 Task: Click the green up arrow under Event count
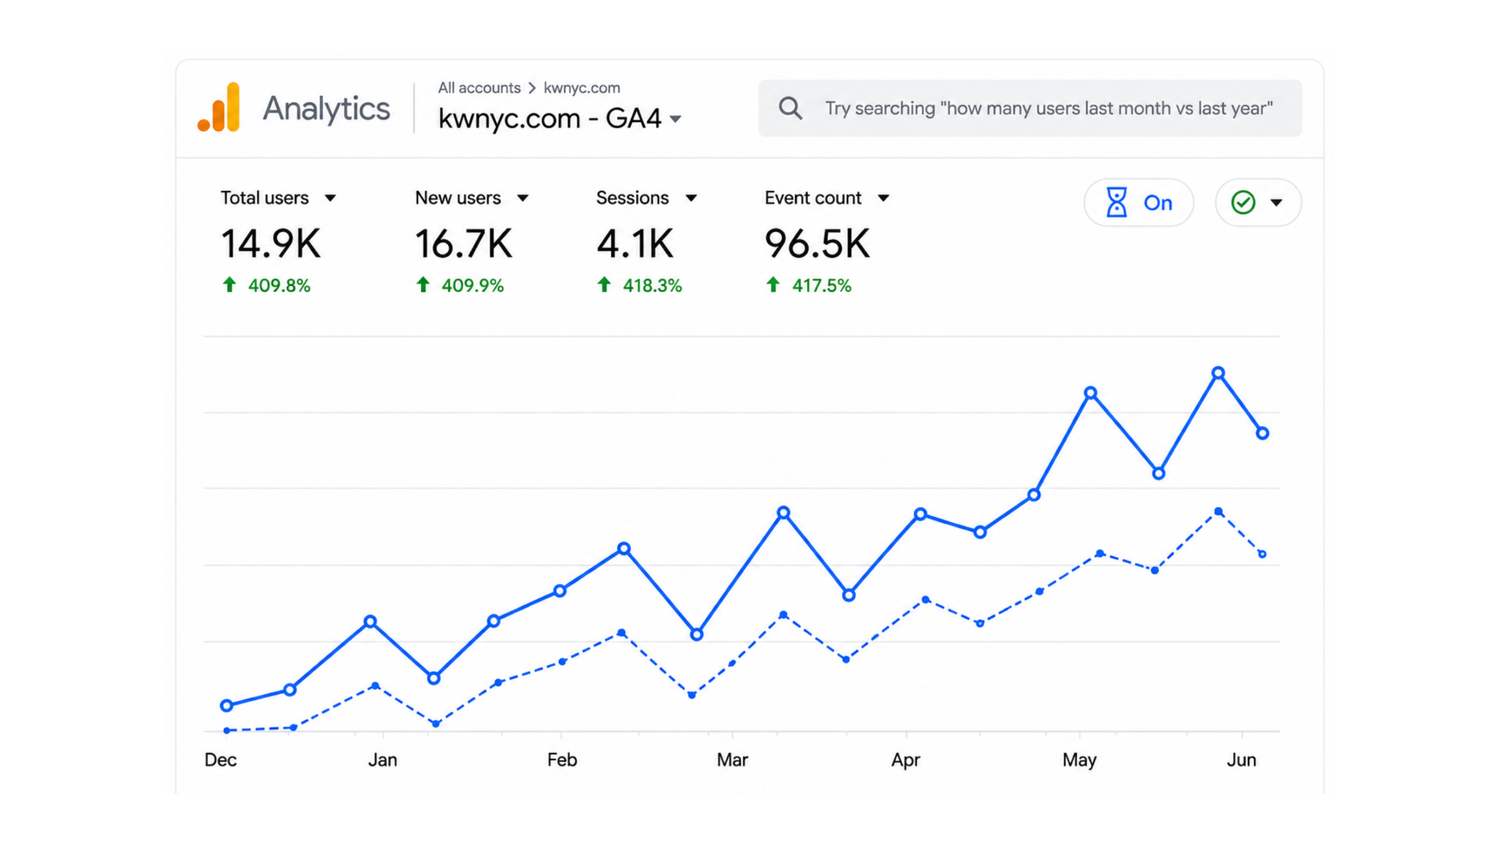[x=773, y=285]
